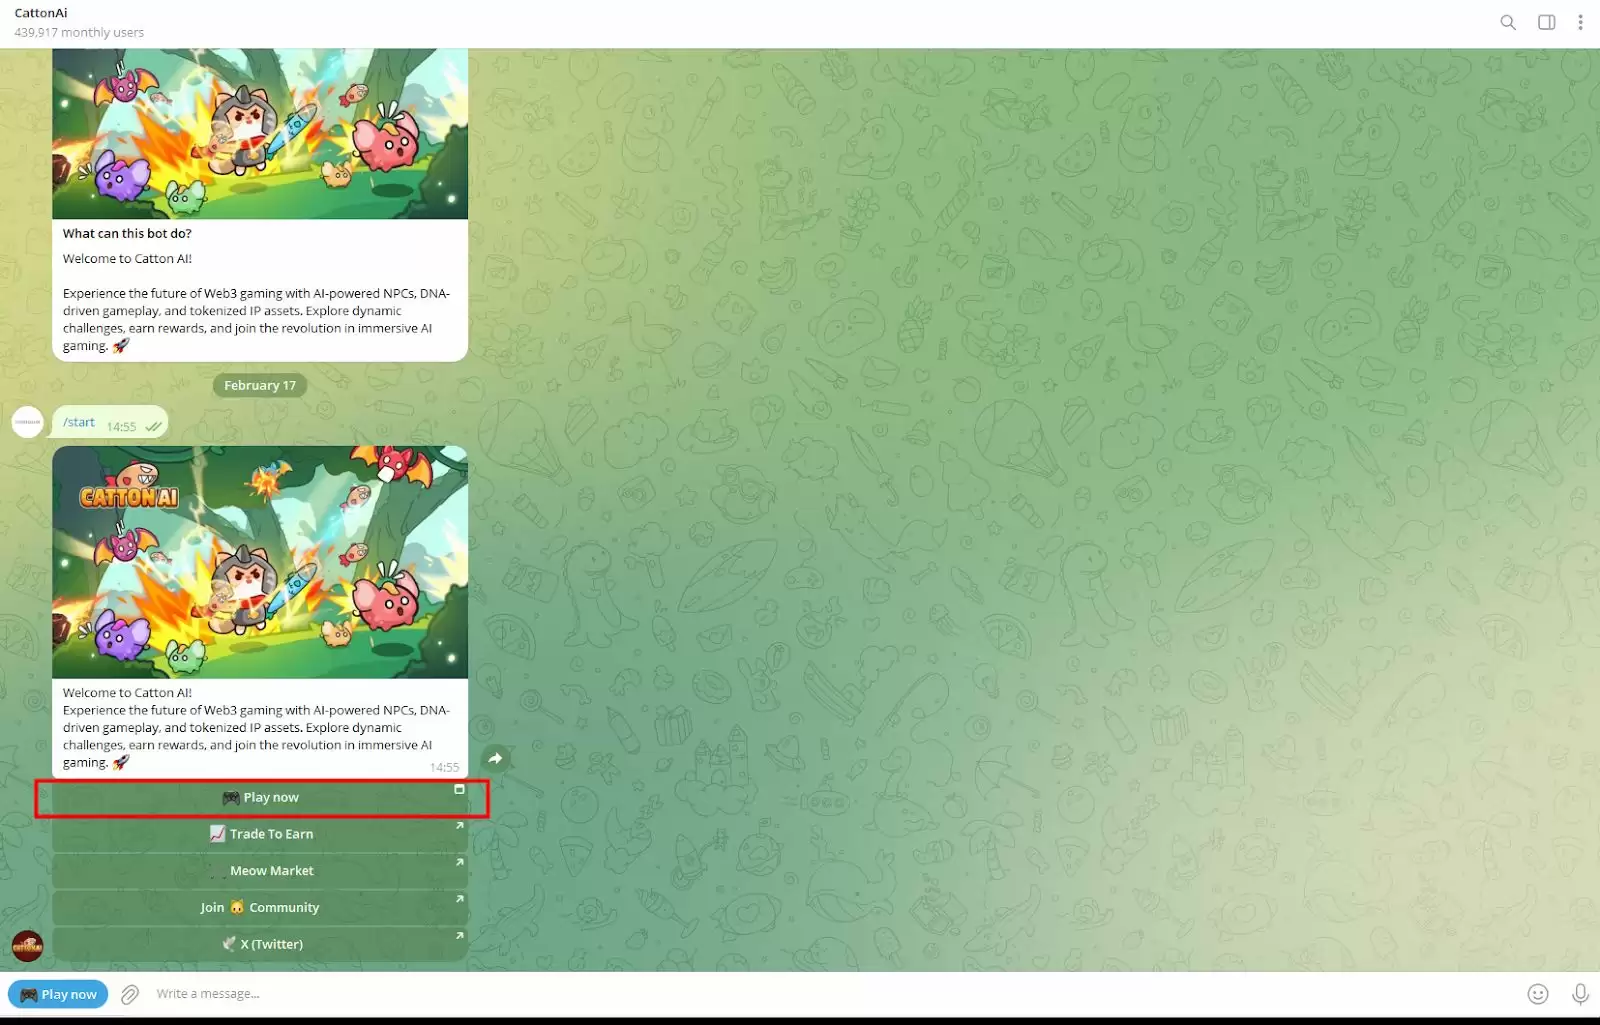Open the three-dot chat options menu
The height and width of the screenshot is (1025, 1600).
[1580, 22]
